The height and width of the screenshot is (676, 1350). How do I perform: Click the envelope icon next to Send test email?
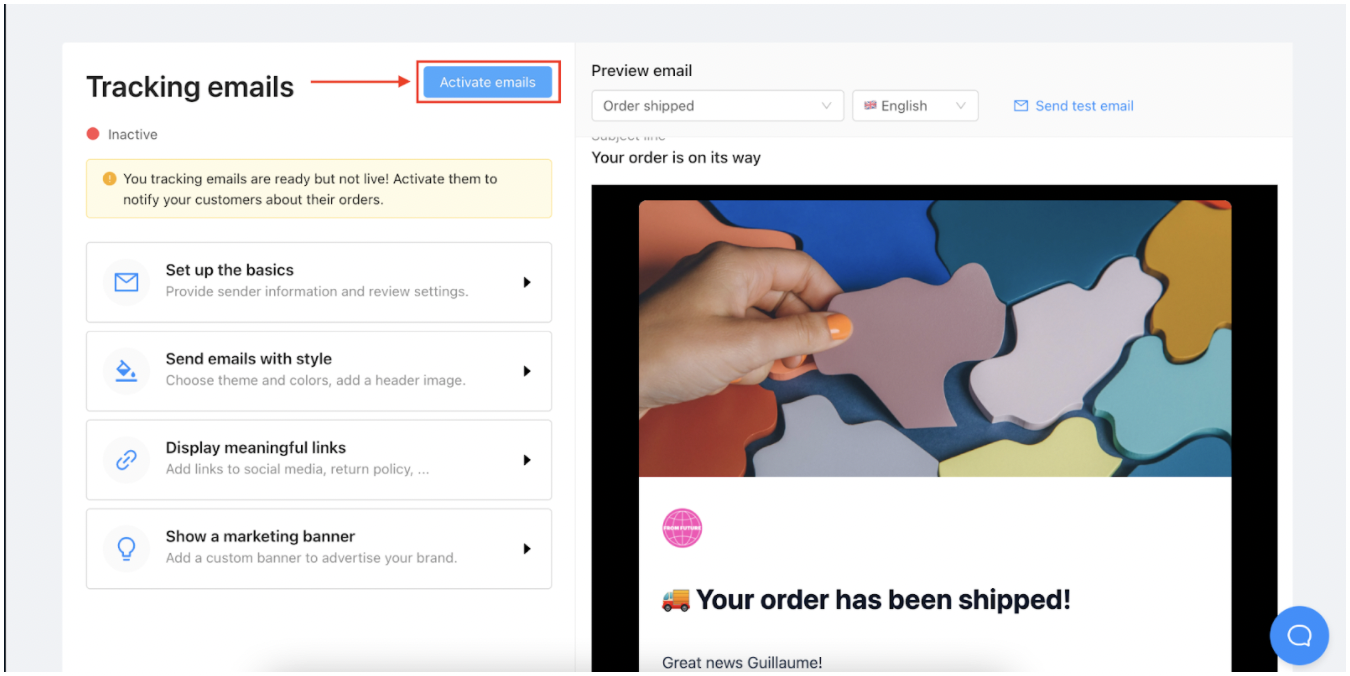click(x=1021, y=106)
